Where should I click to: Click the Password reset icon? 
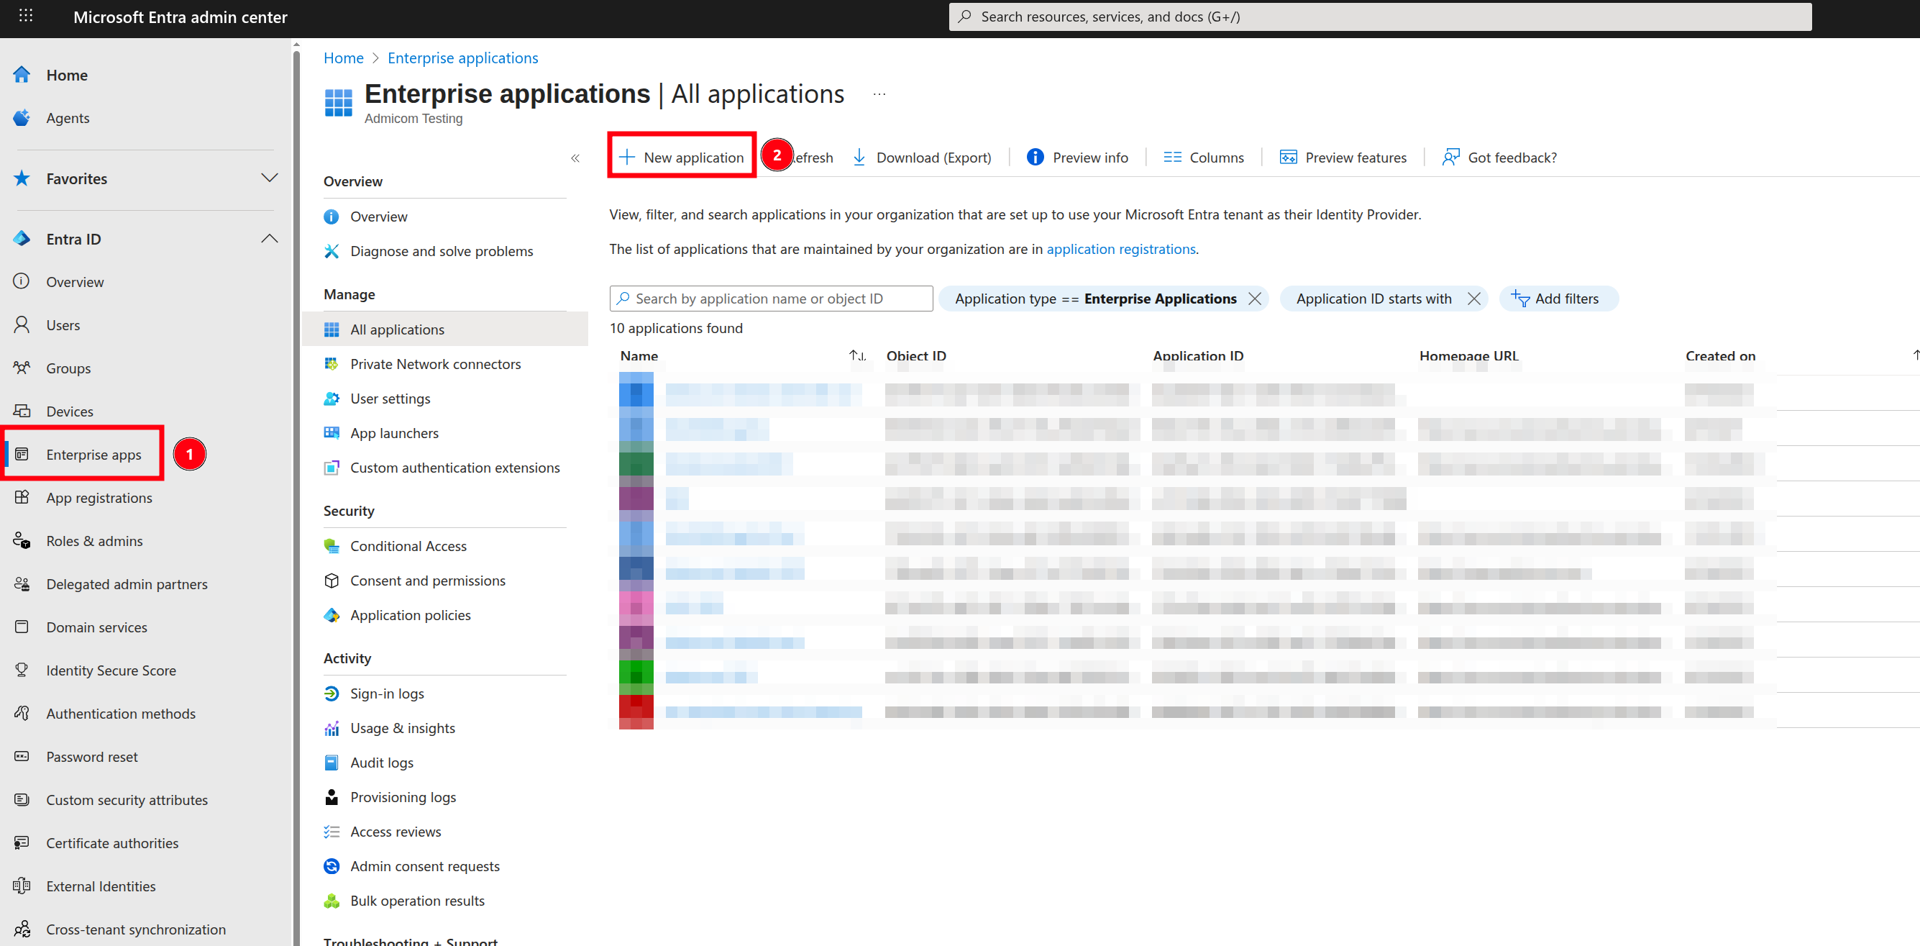[22, 757]
